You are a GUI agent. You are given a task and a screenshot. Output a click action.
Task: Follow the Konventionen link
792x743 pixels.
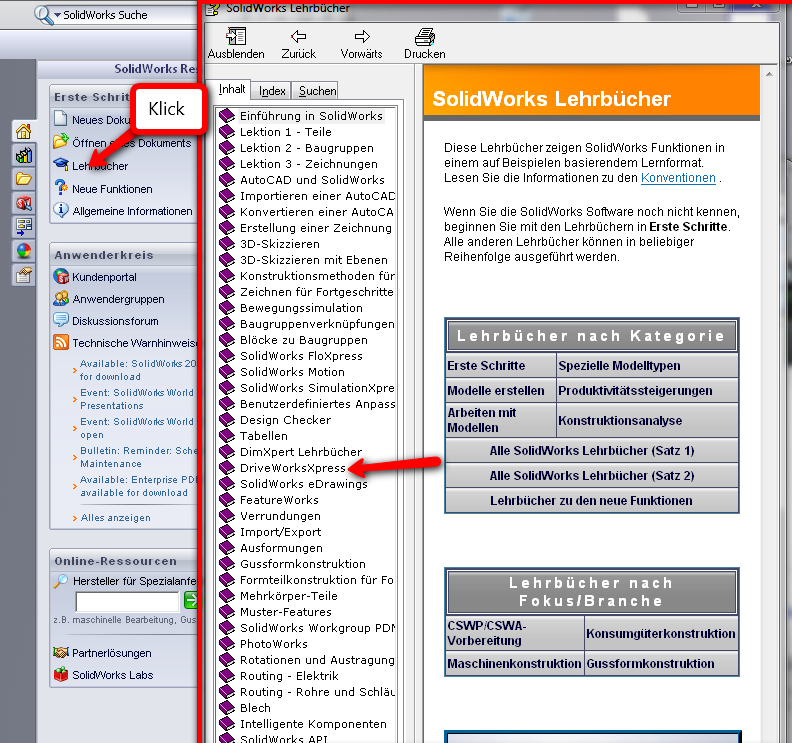point(678,178)
